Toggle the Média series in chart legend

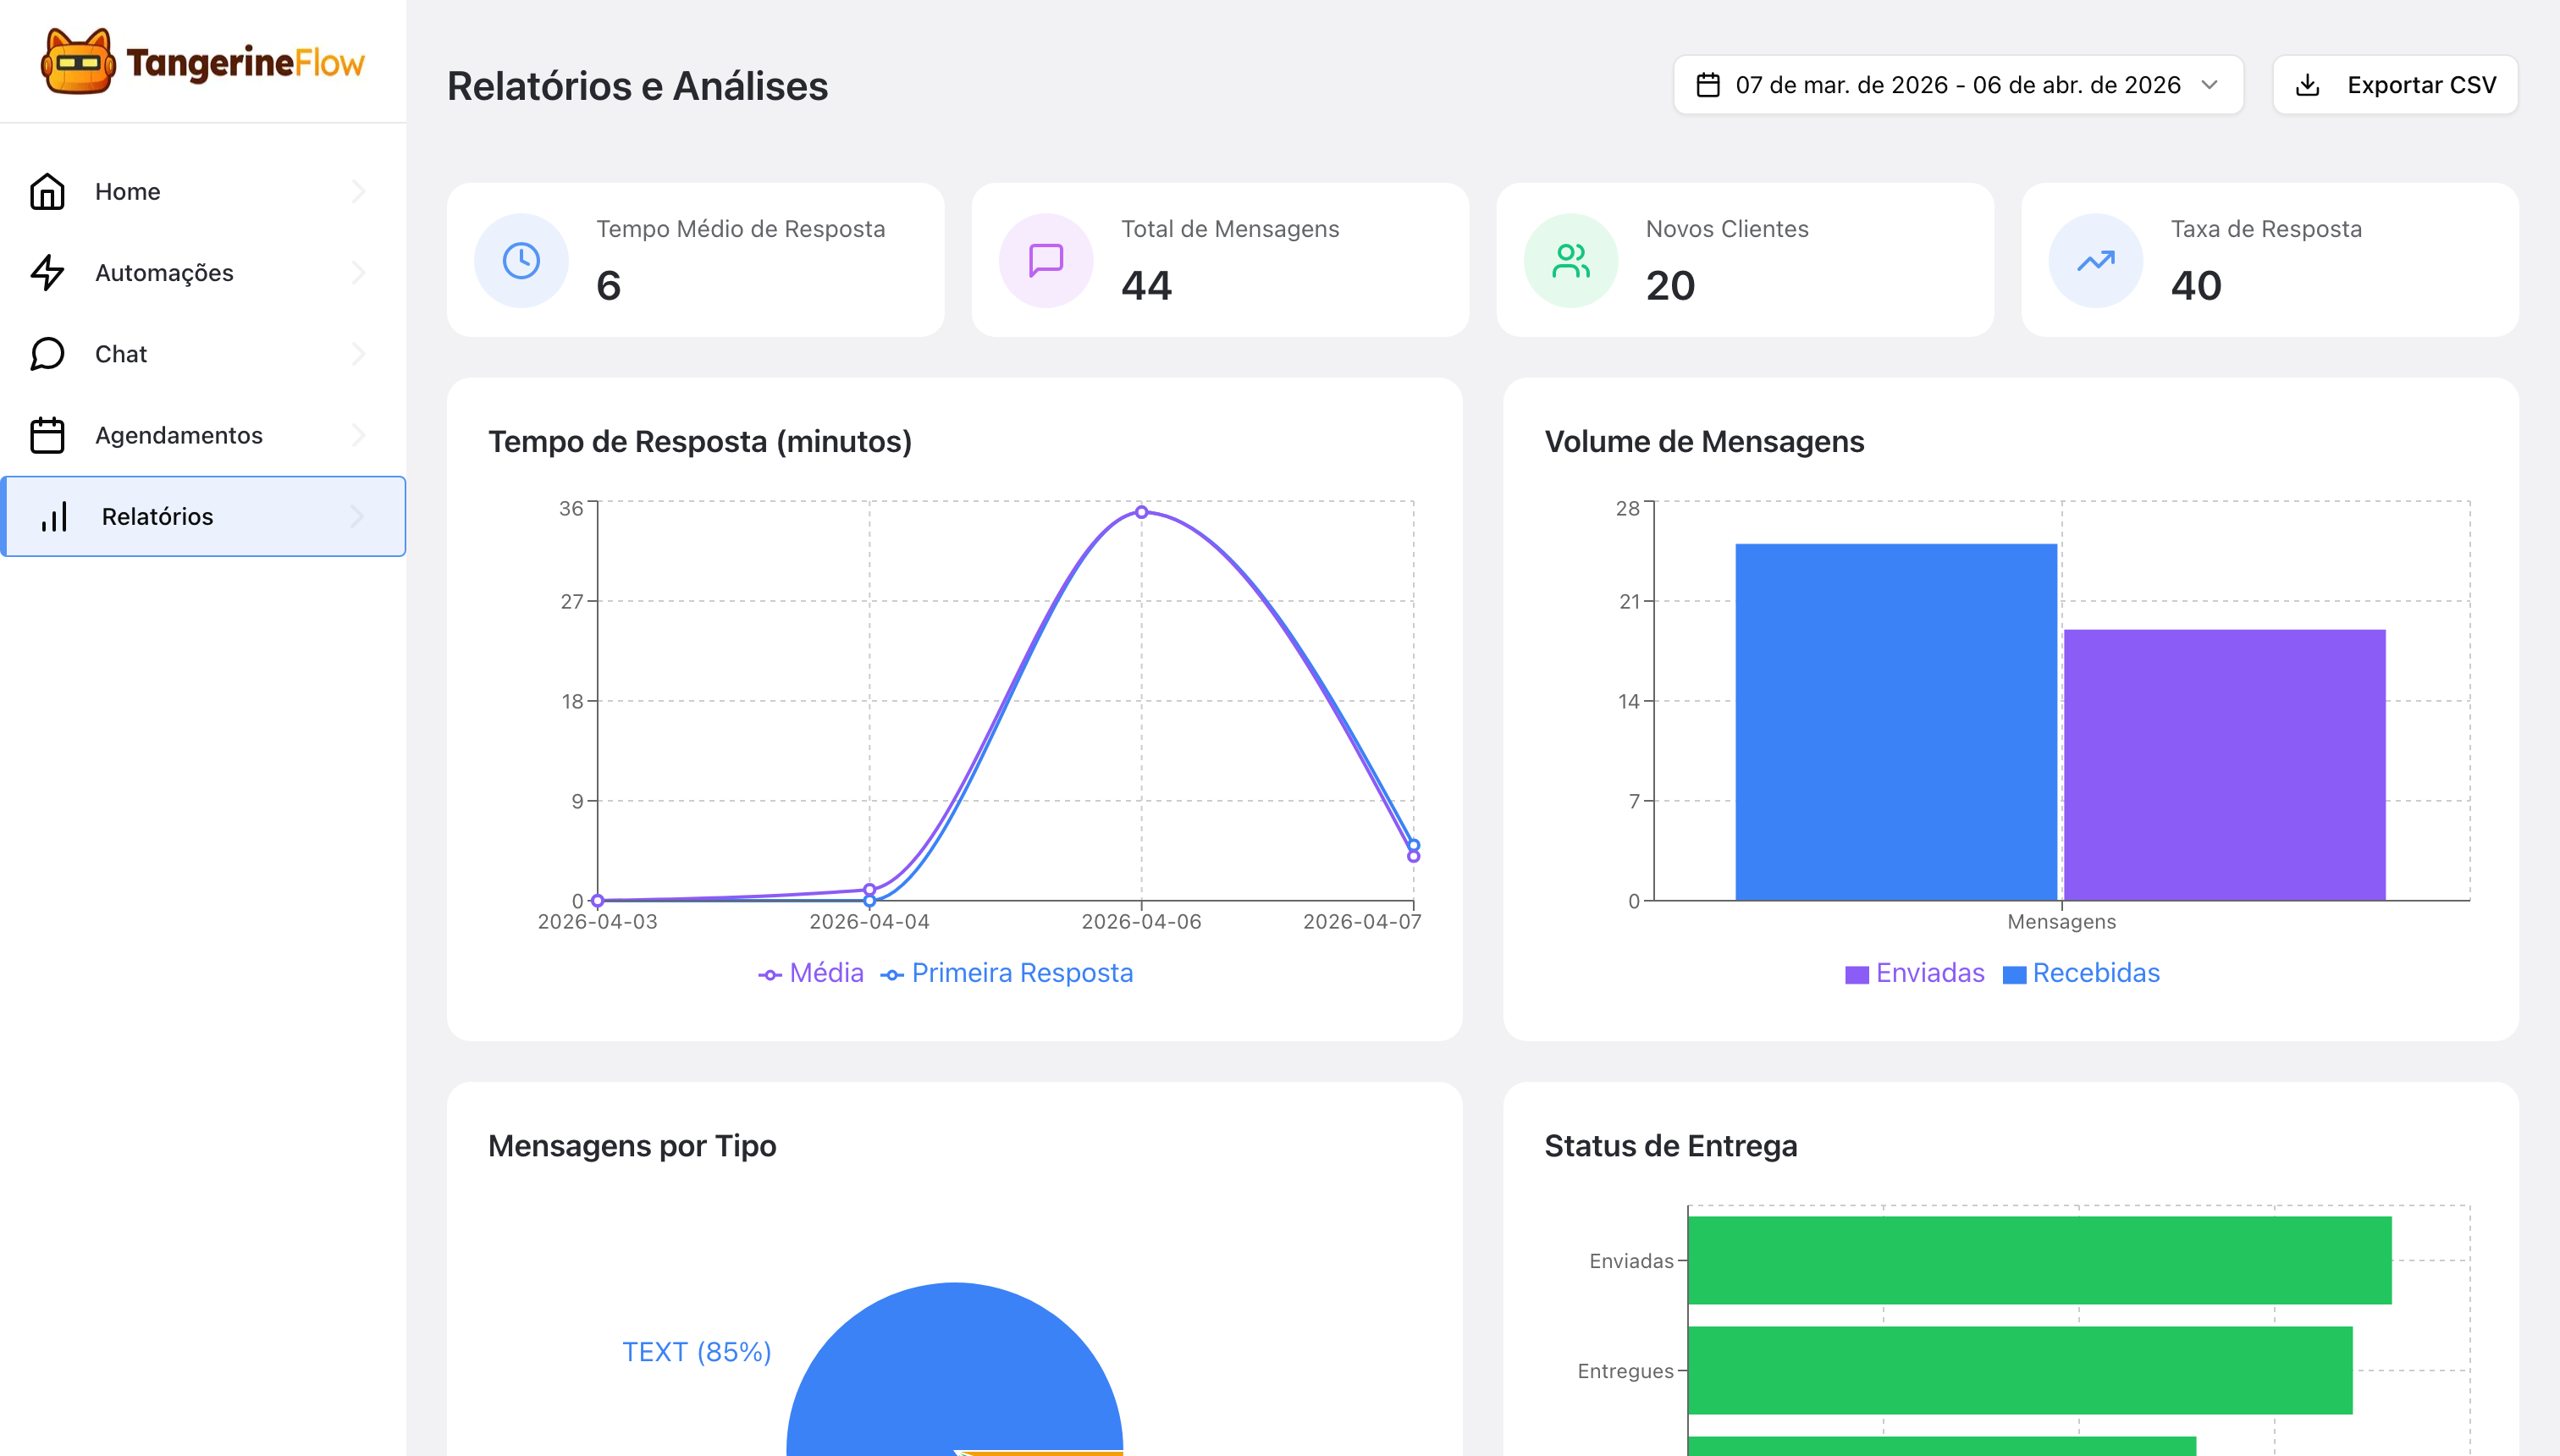[811, 973]
